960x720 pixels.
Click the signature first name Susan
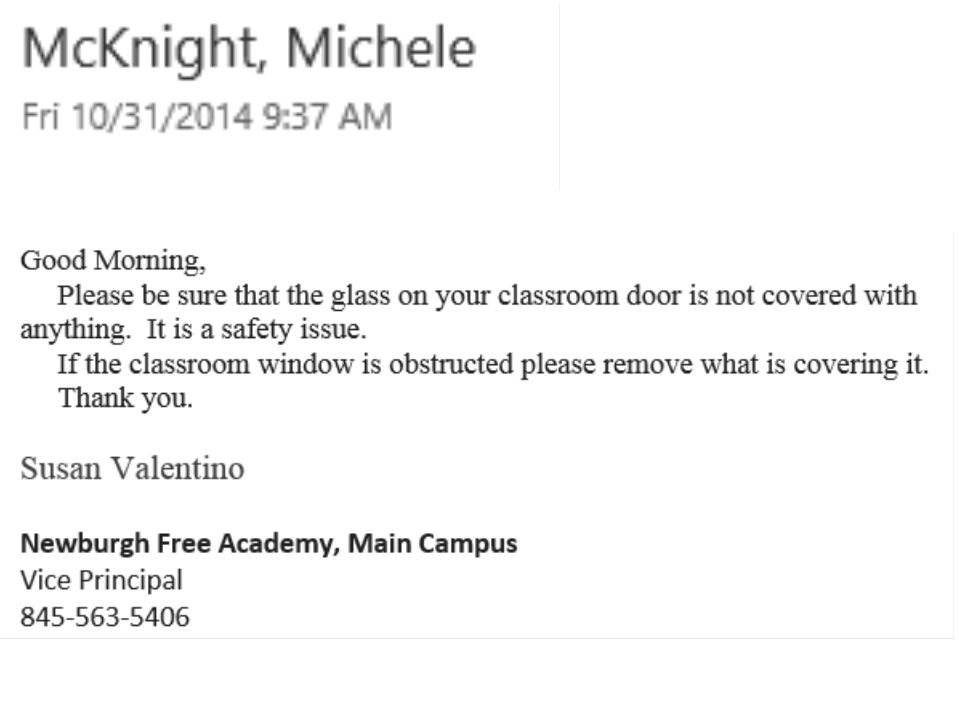coord(61,469)
